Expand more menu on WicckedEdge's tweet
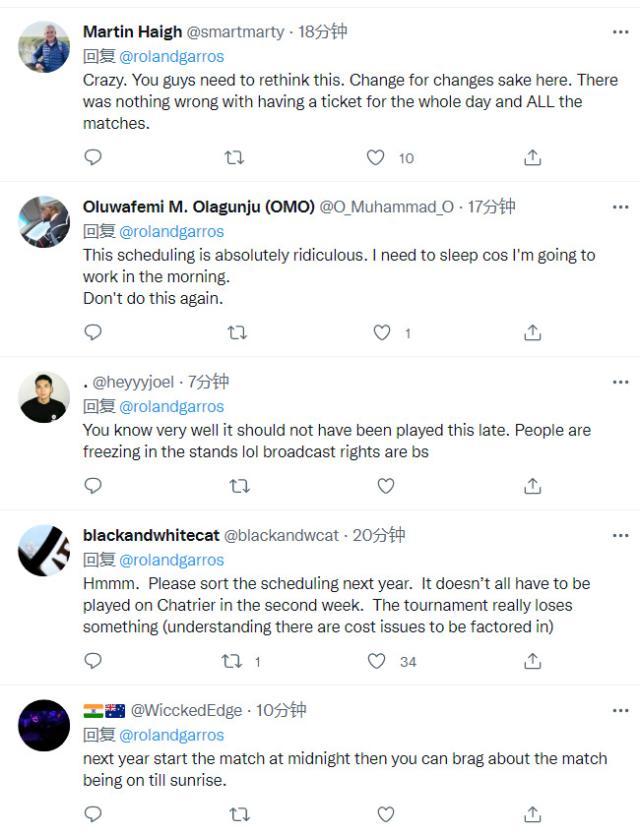This screenshot has width=640, height=833. tap(620, 710)
